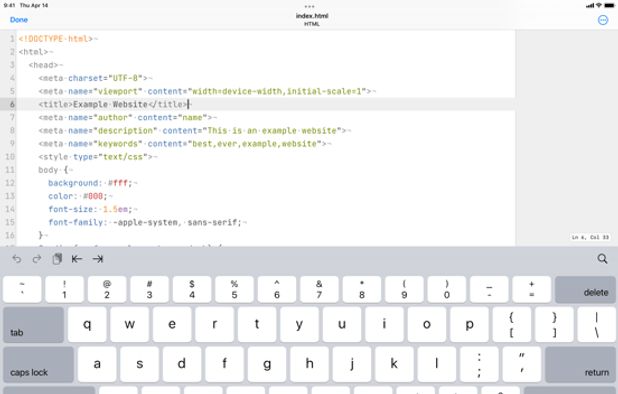Tap the u key
This screenshot has height=394, width=618.
[x=342, y=325]
